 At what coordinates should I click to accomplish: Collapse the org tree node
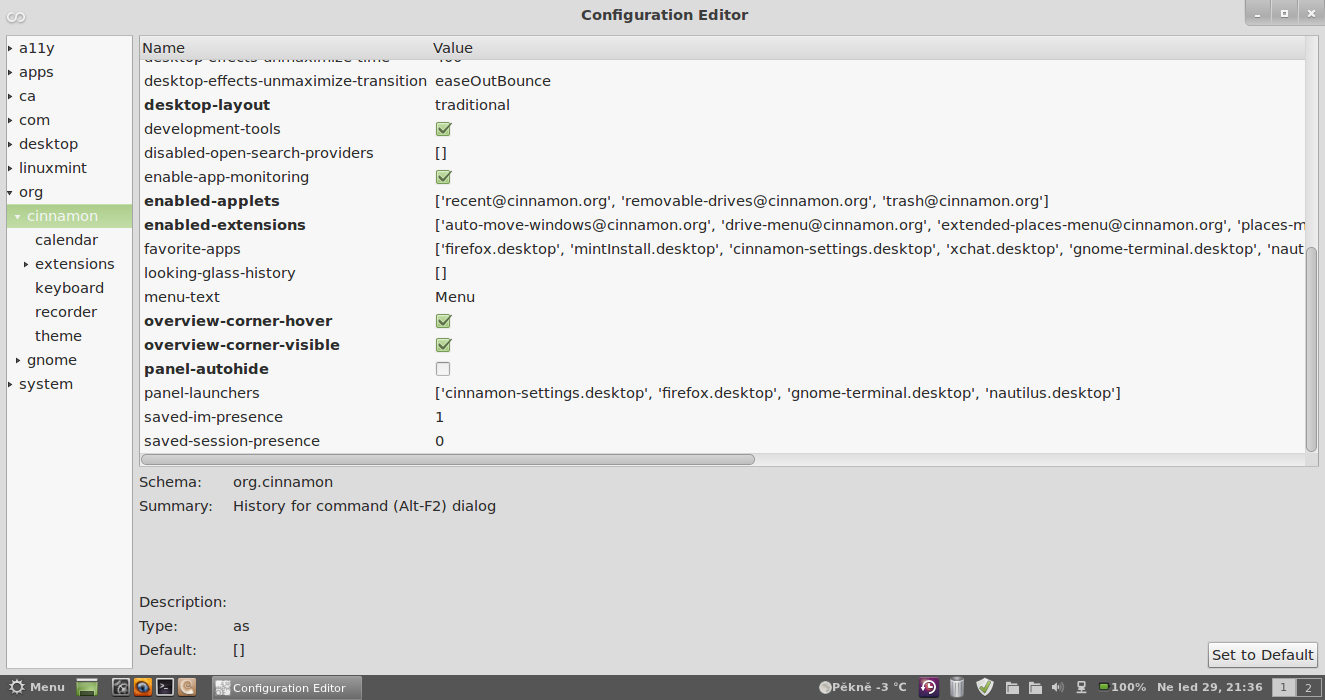point(10,192)
